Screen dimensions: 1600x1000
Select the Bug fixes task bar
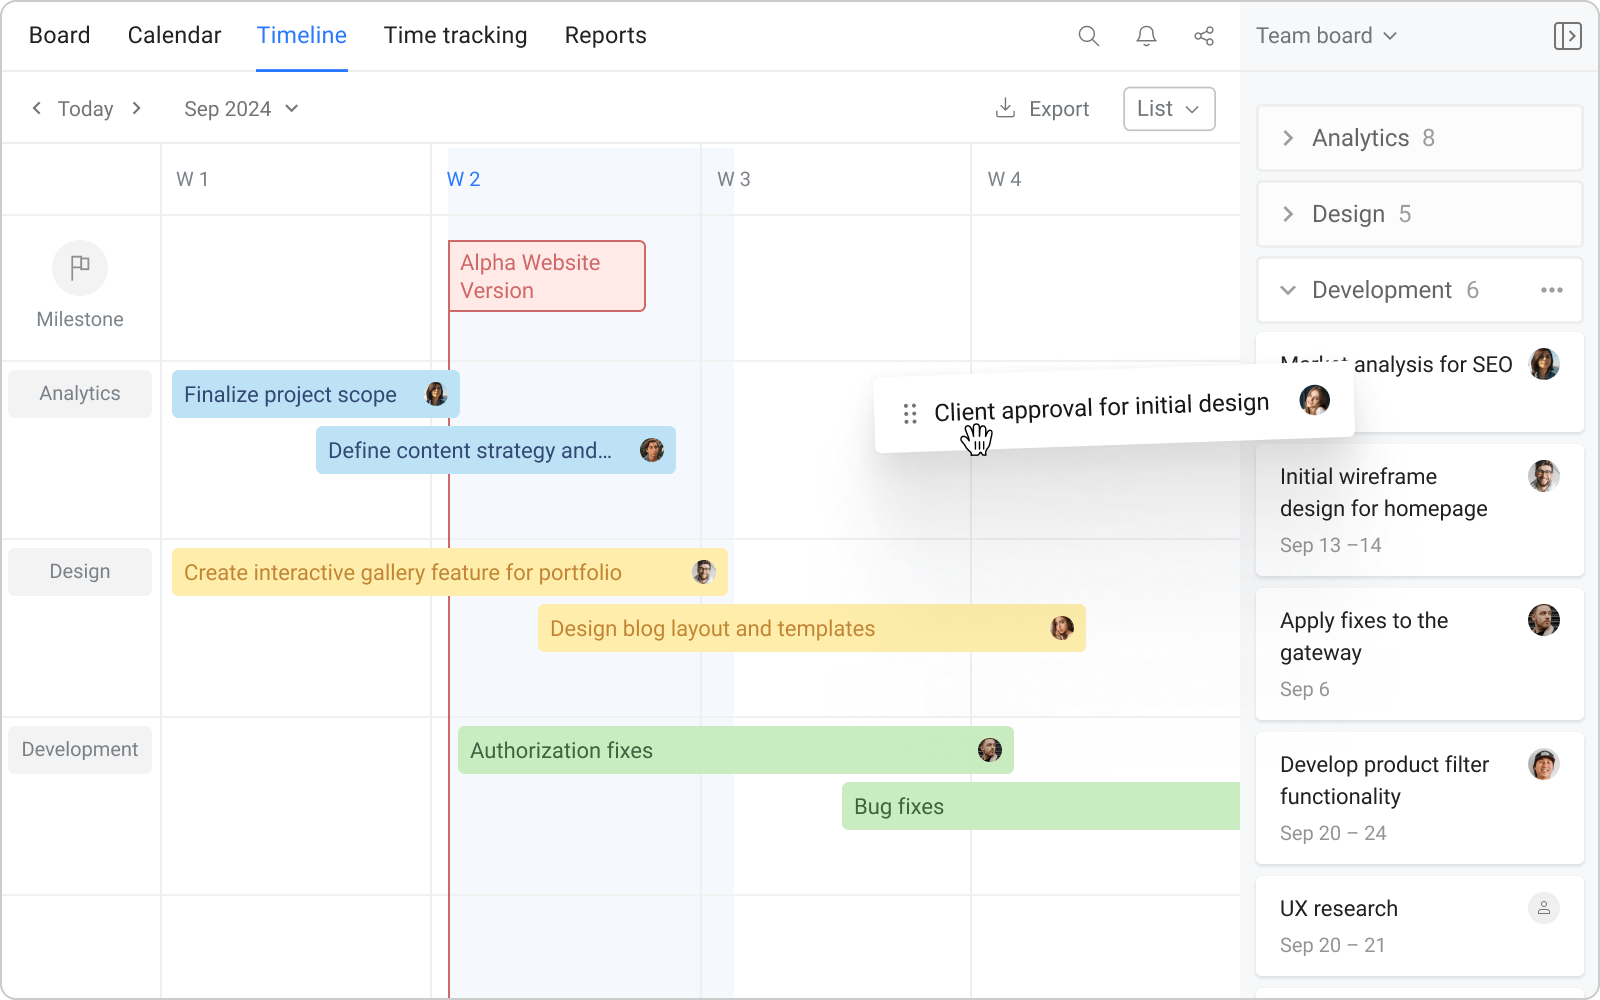[x=1000, y=806]
